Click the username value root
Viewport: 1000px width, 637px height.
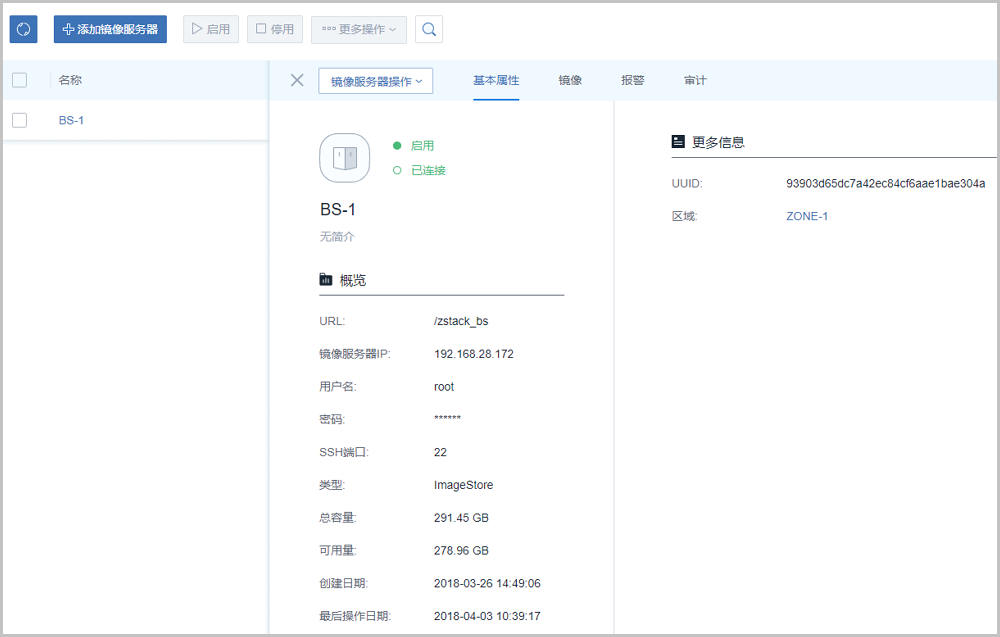coord(444,386)
